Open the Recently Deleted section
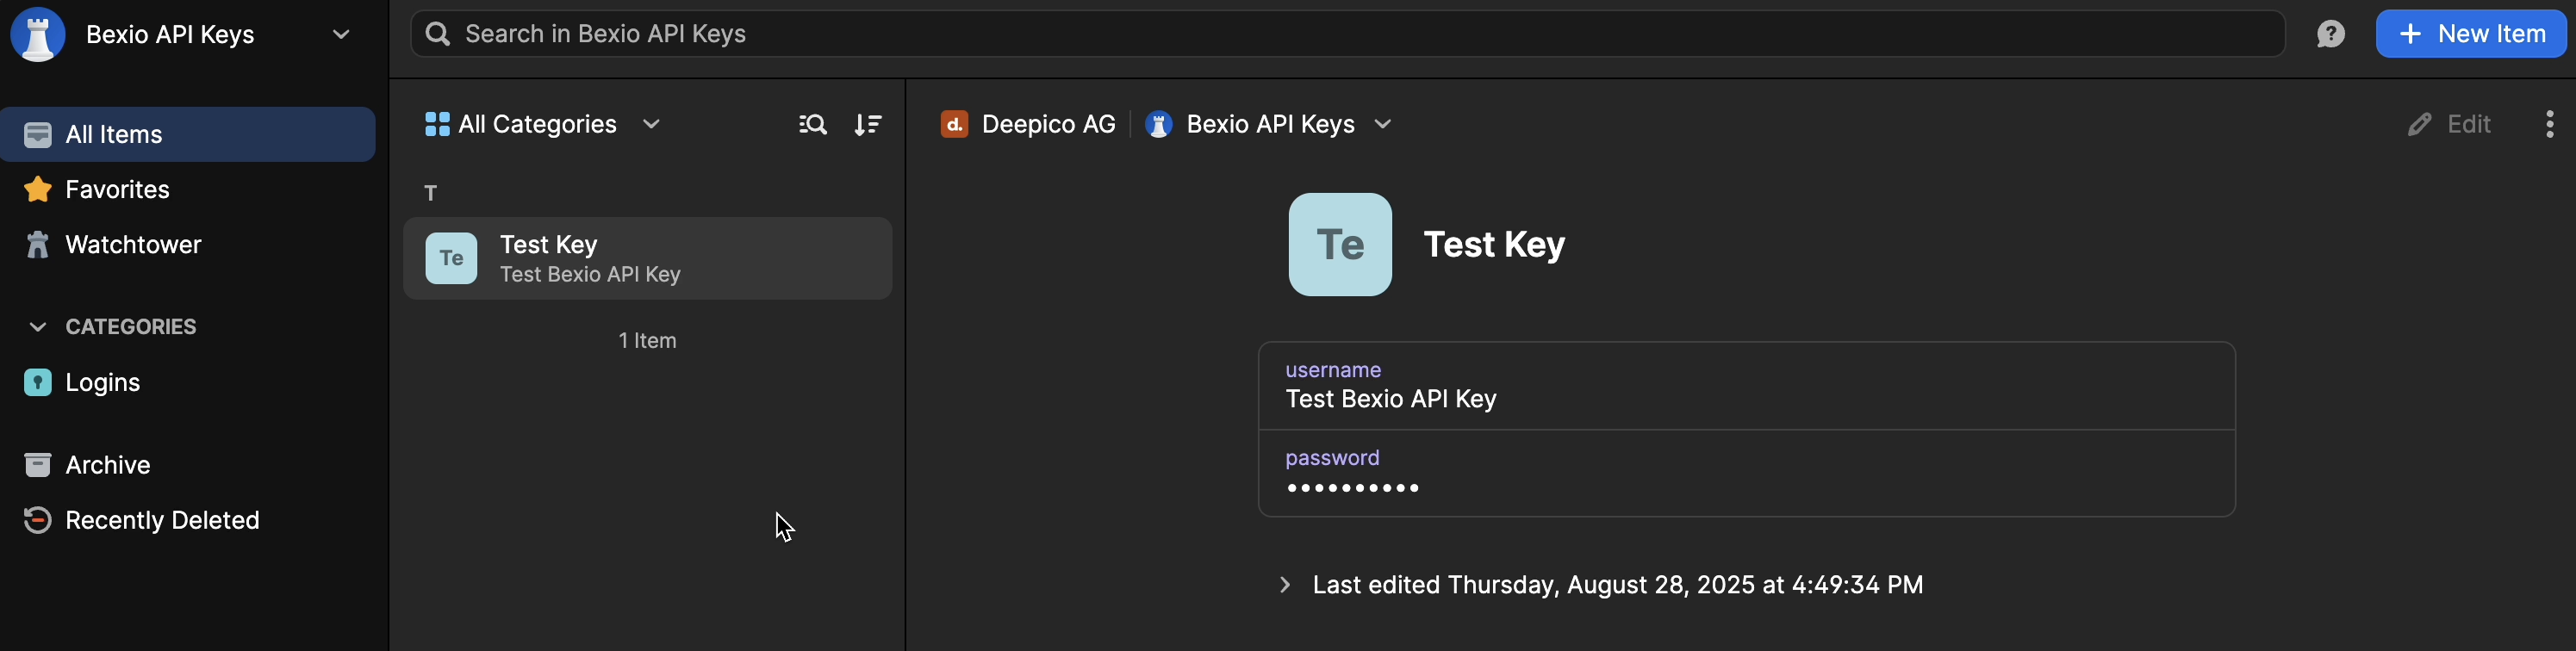2576x651 pixels. tap(161, 520)
